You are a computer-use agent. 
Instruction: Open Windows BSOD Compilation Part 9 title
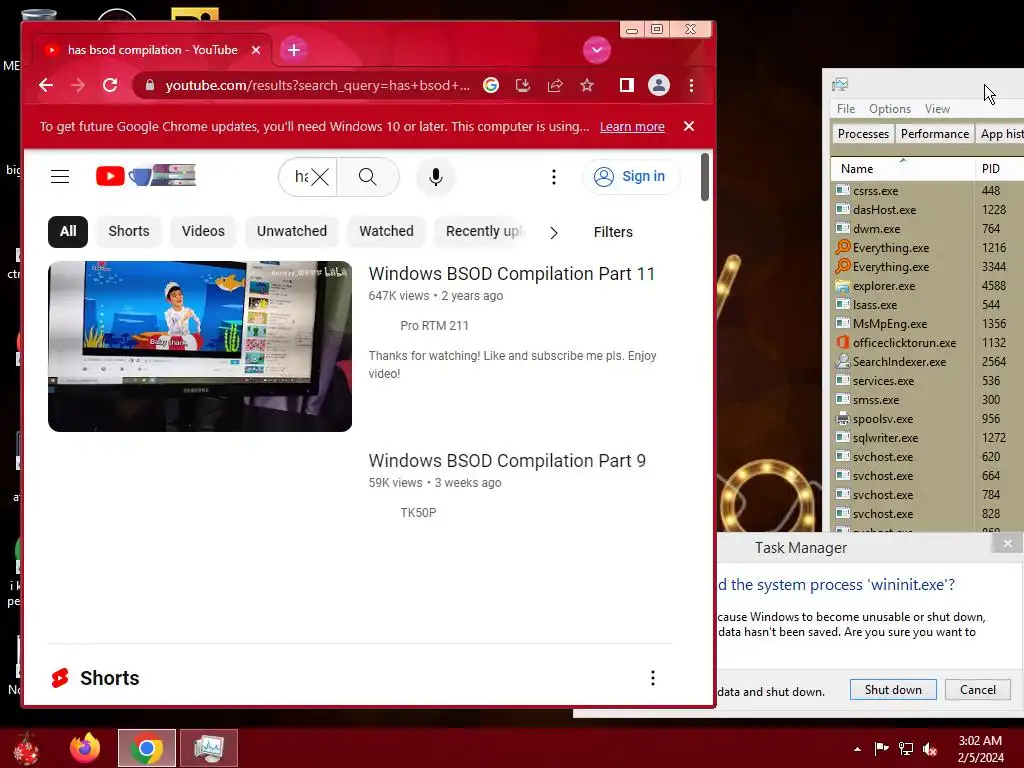point(507,460)
